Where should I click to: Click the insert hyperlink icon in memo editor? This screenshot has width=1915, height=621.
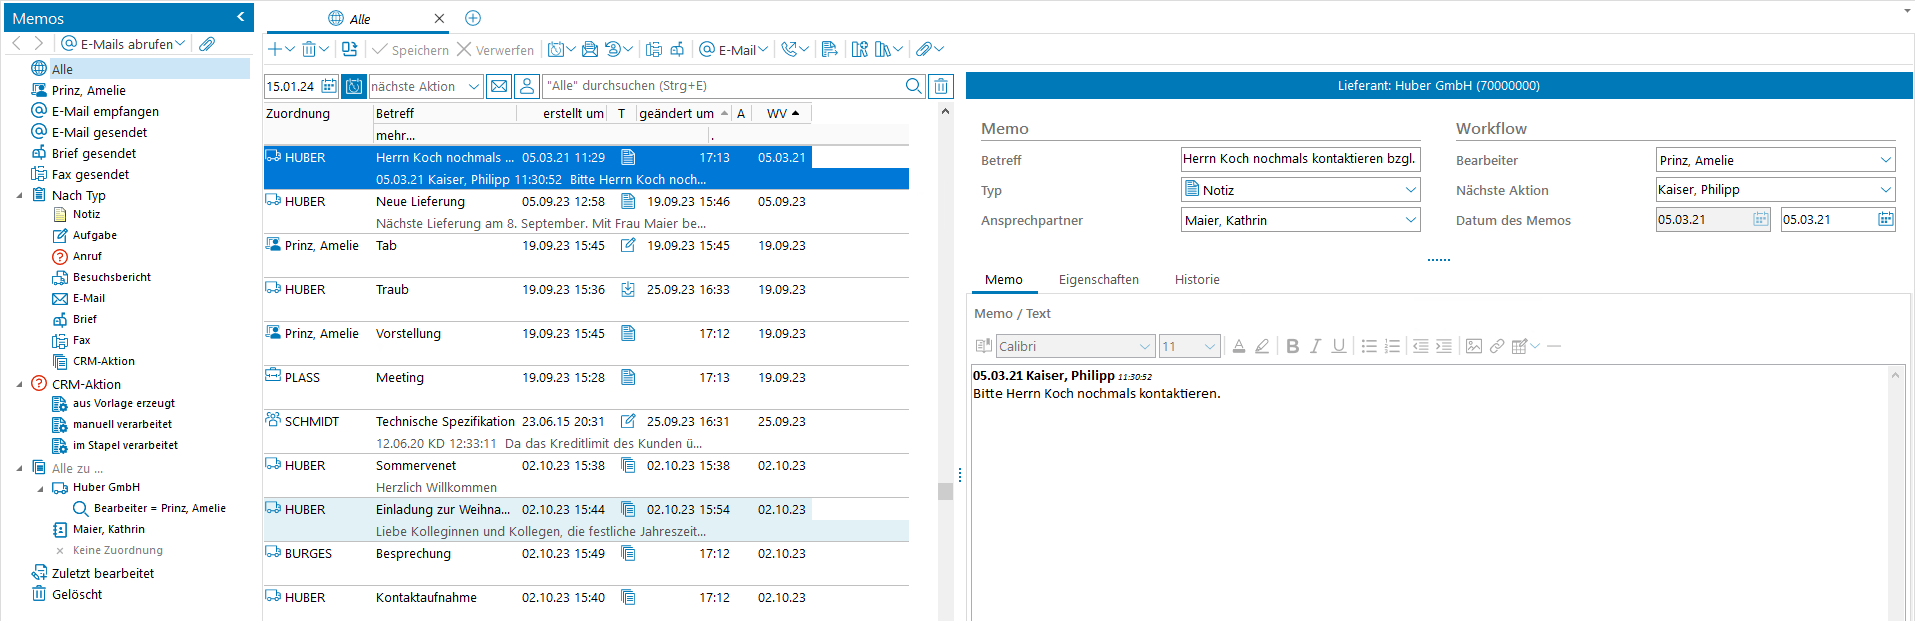(1496, 346)
